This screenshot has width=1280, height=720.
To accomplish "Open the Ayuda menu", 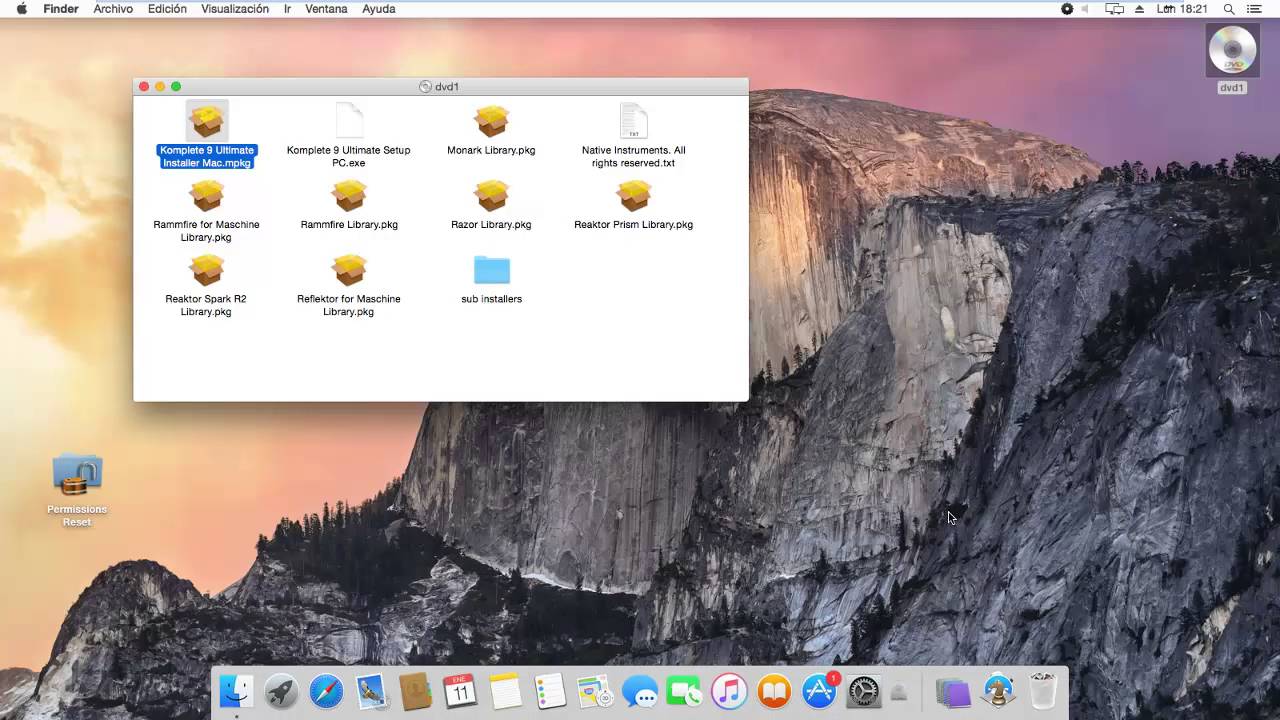I will tap(379, 9).
